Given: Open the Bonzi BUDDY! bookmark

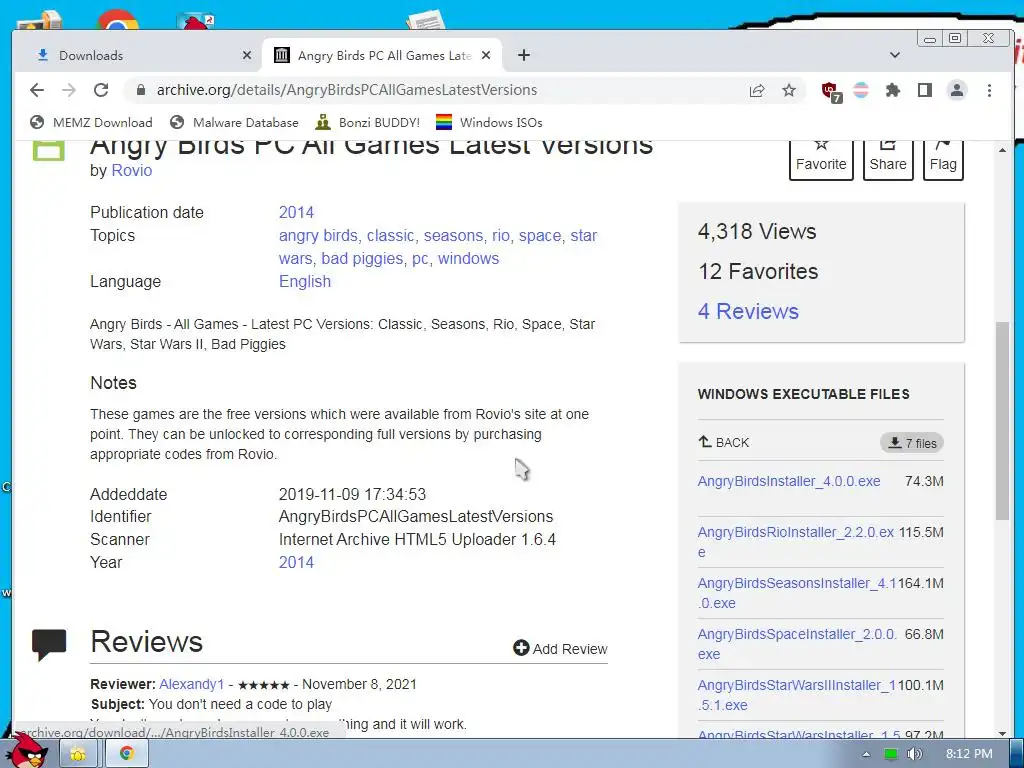Looking at the screenshot, I should coord(367,123).
